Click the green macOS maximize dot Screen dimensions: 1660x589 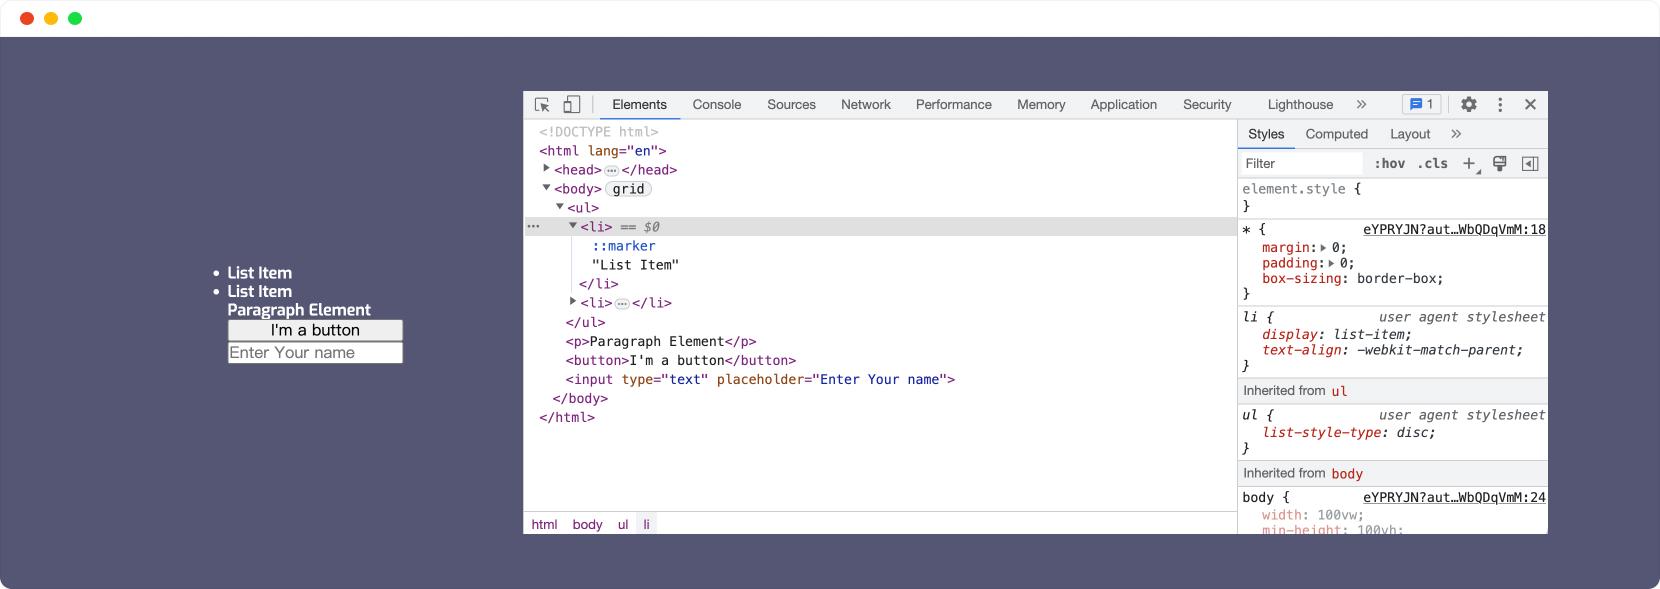[x=75, y=18]
